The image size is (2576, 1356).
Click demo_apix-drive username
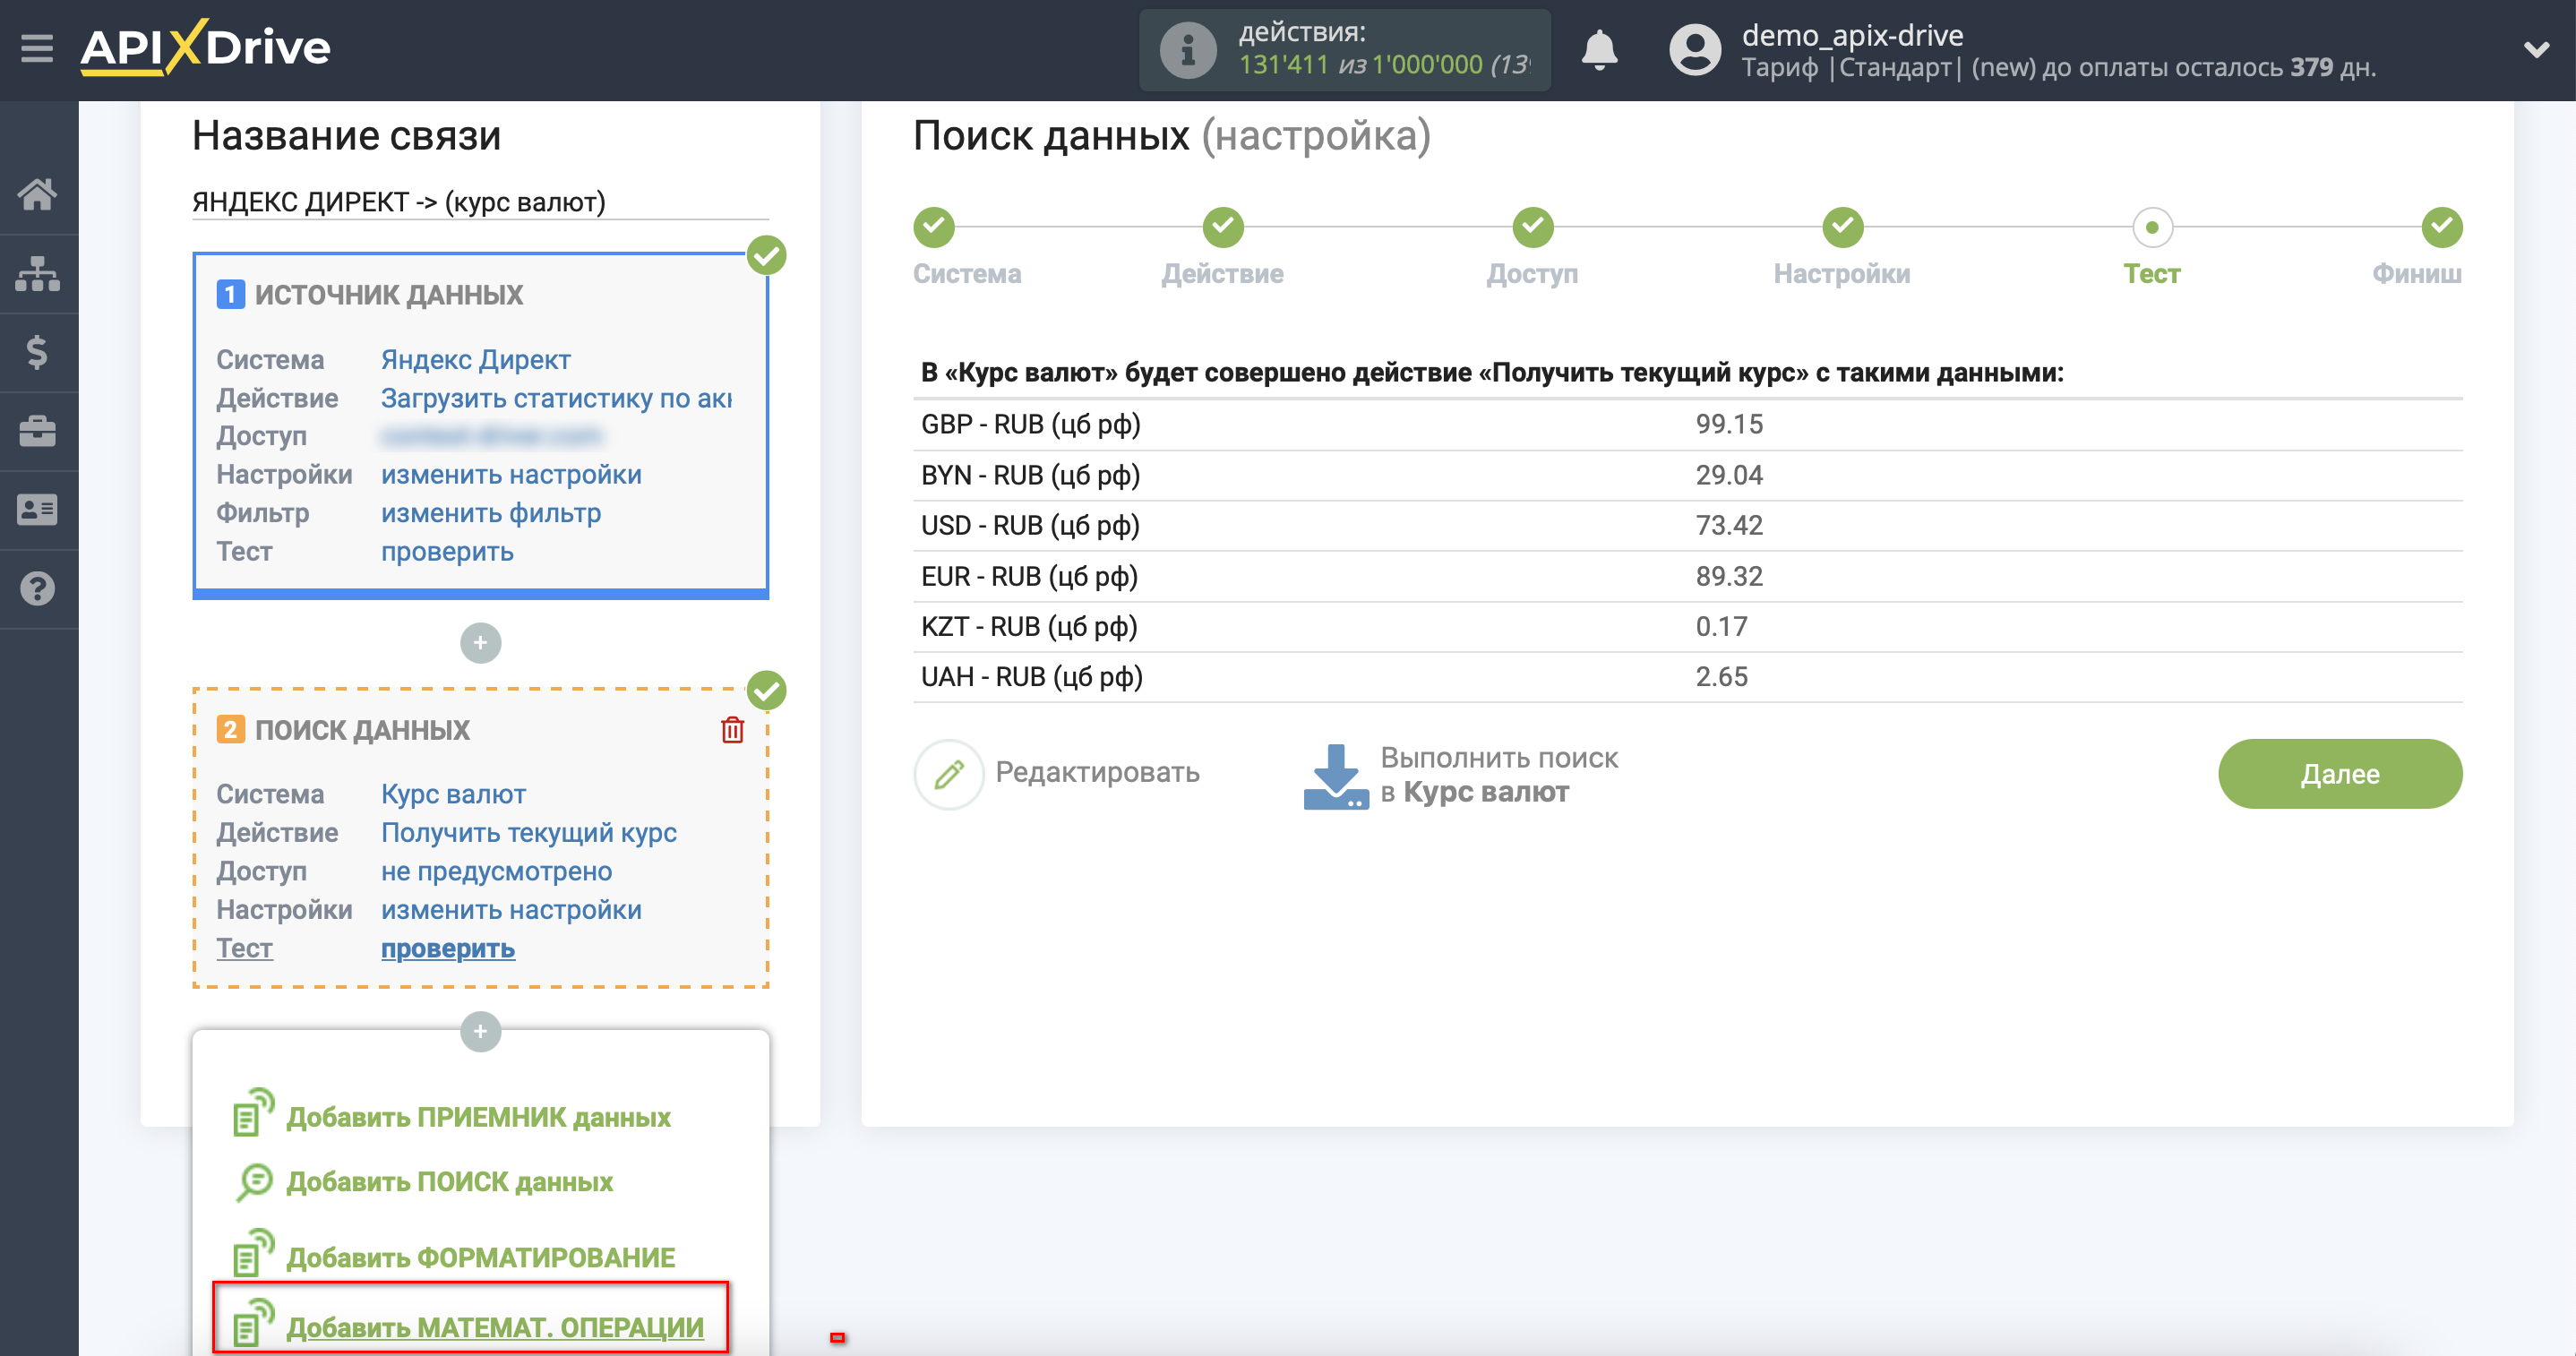pos(1852,36)
